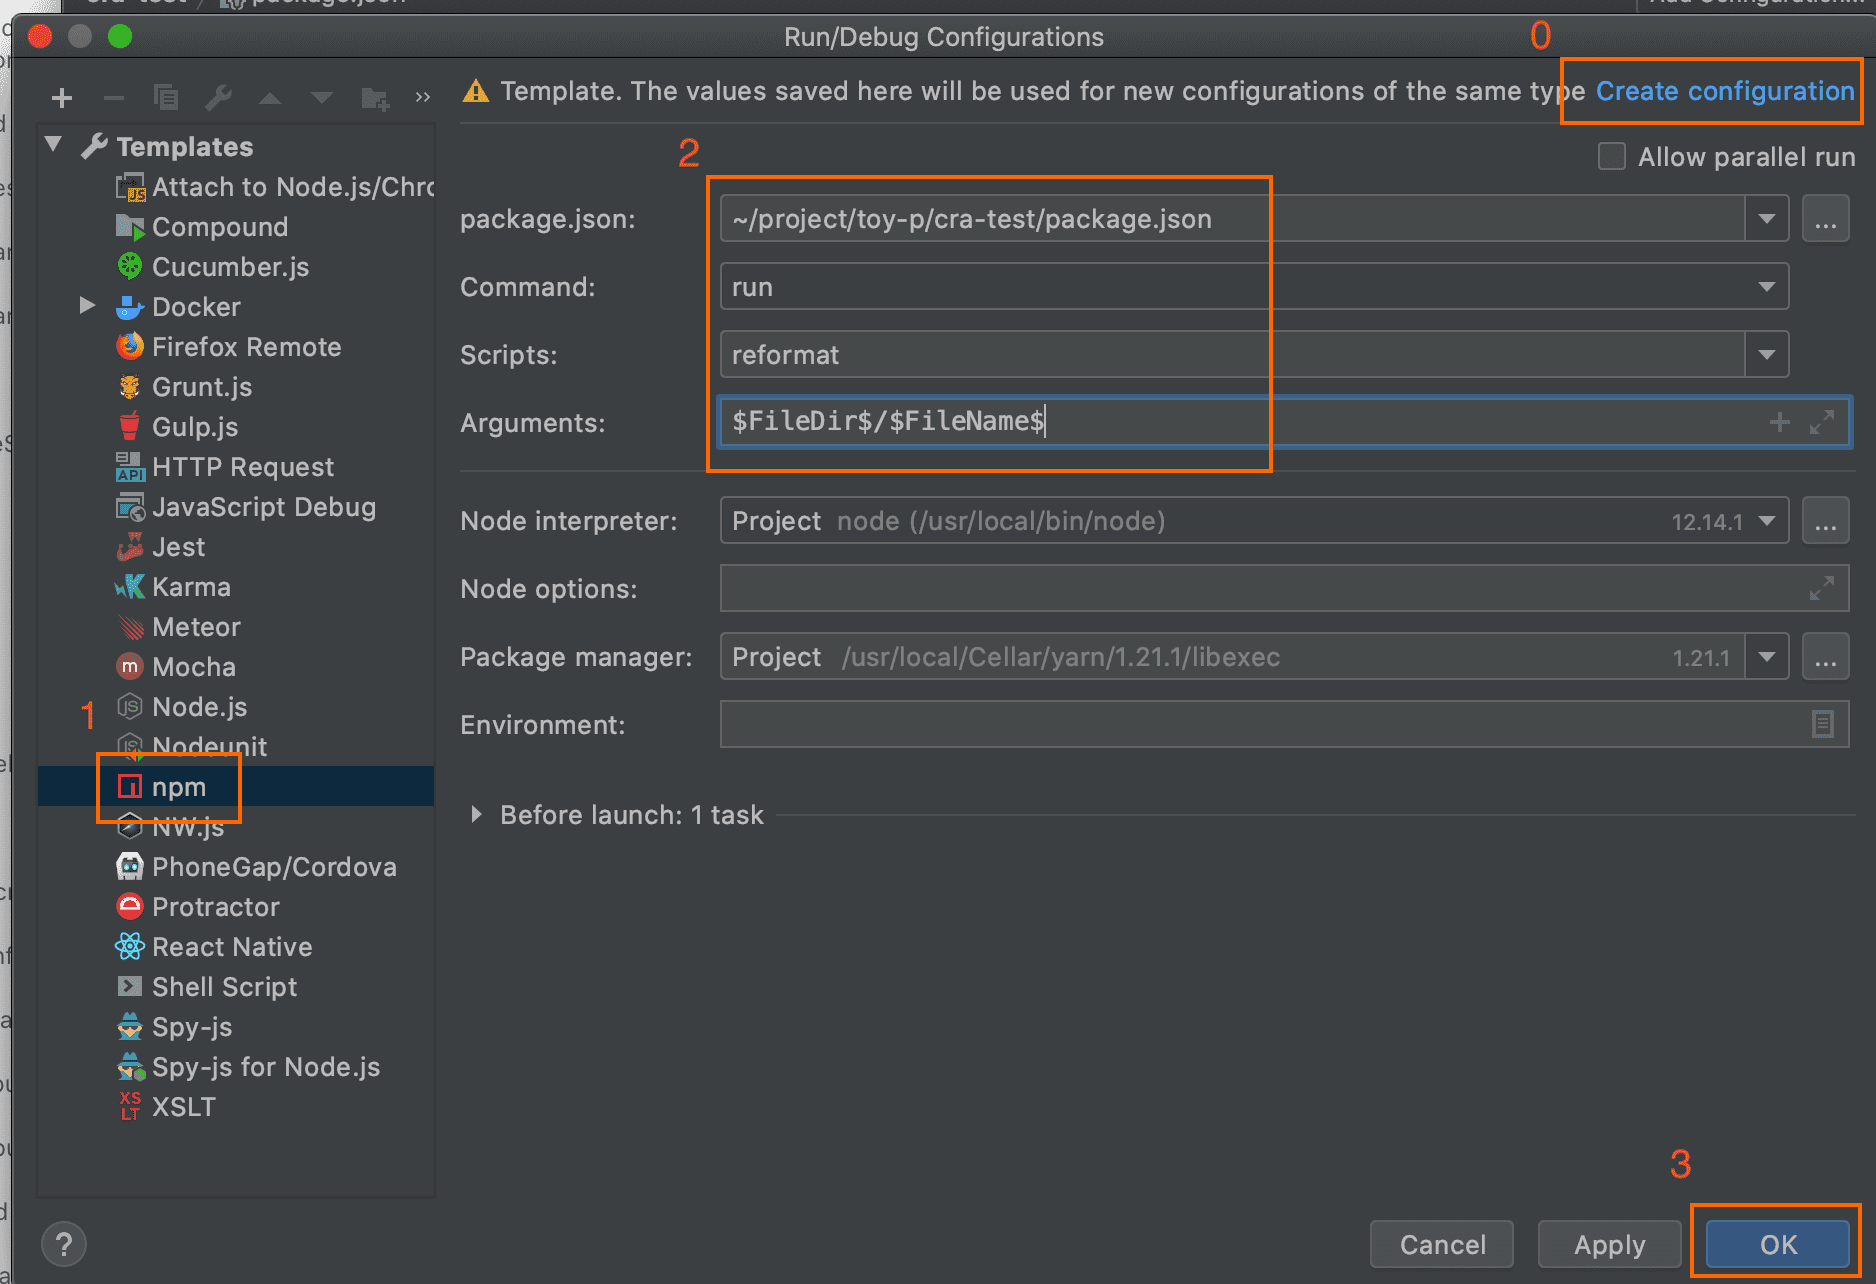Click browse button next to package.json field
This screenshot has width=1876, height=1284.
point(1825,219)
